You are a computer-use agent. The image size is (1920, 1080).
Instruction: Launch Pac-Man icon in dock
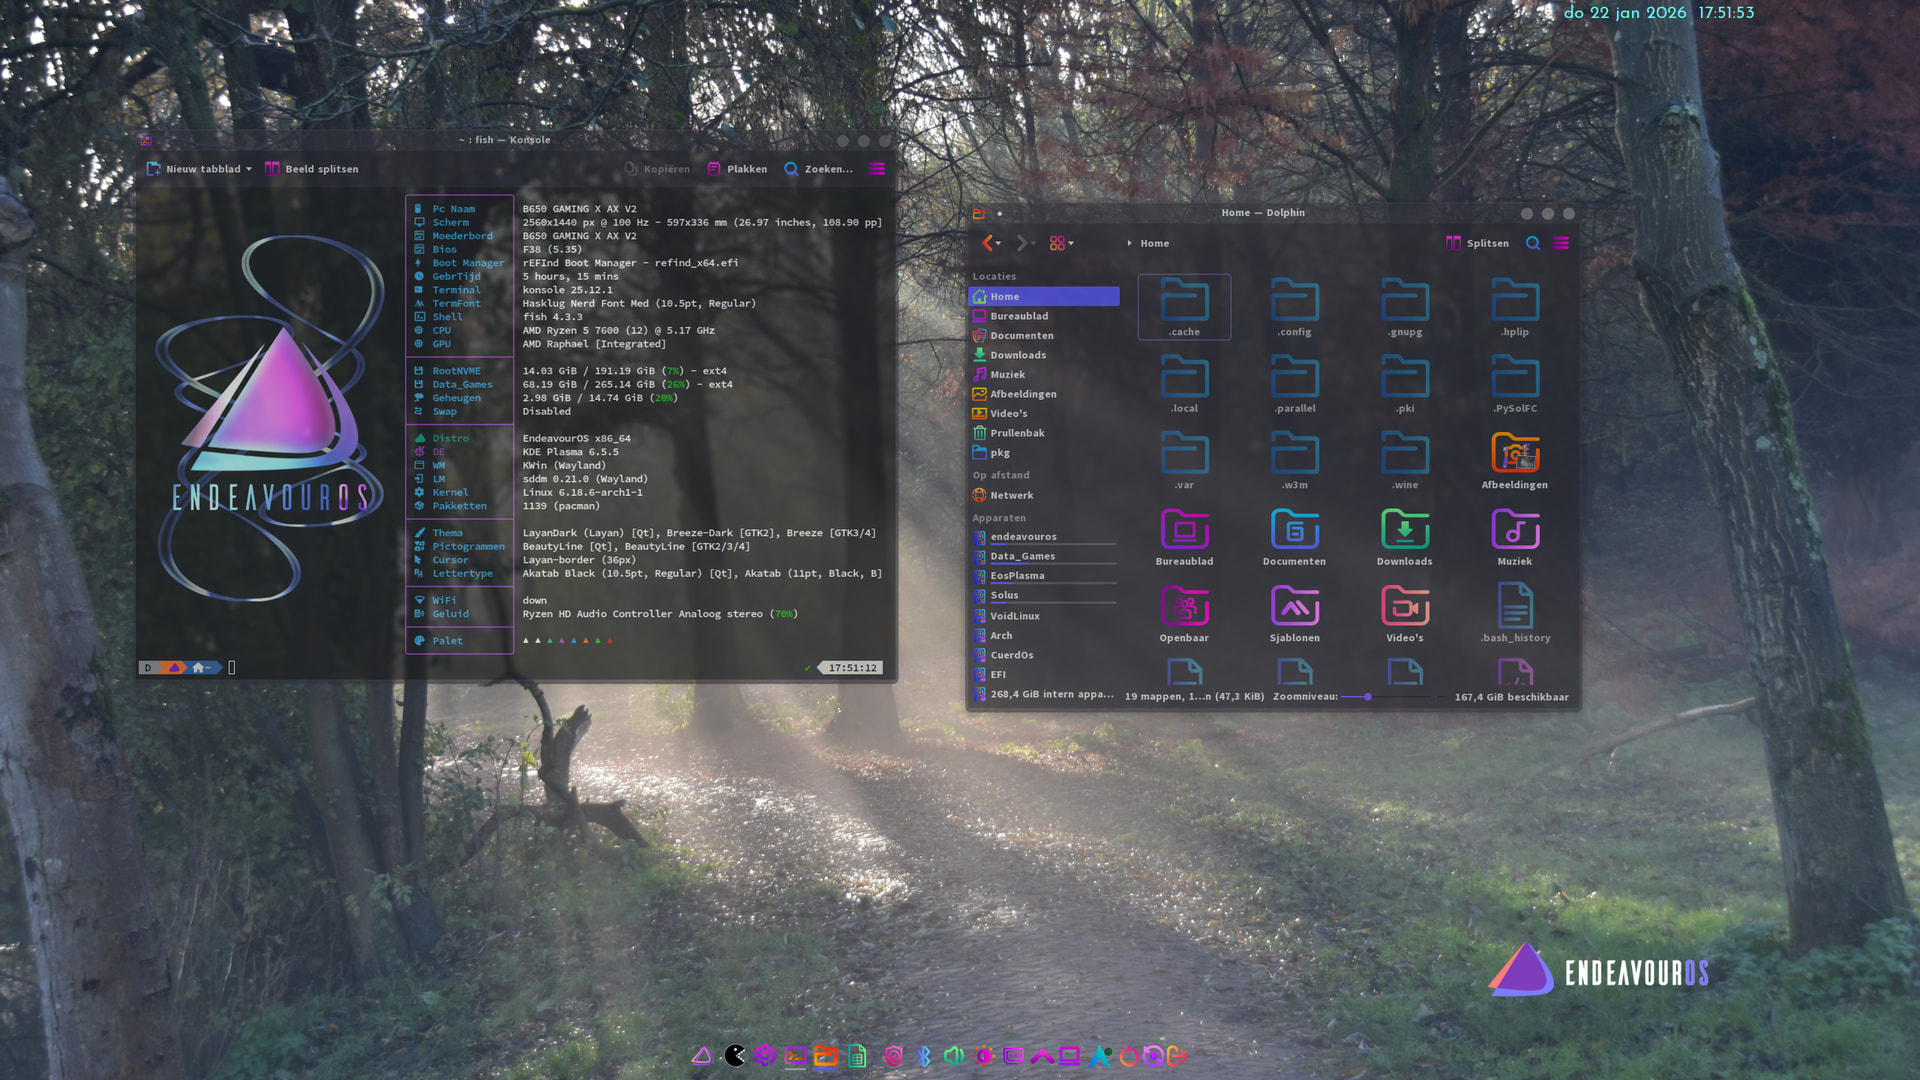pyautogui.click(x=735, y=1056)
